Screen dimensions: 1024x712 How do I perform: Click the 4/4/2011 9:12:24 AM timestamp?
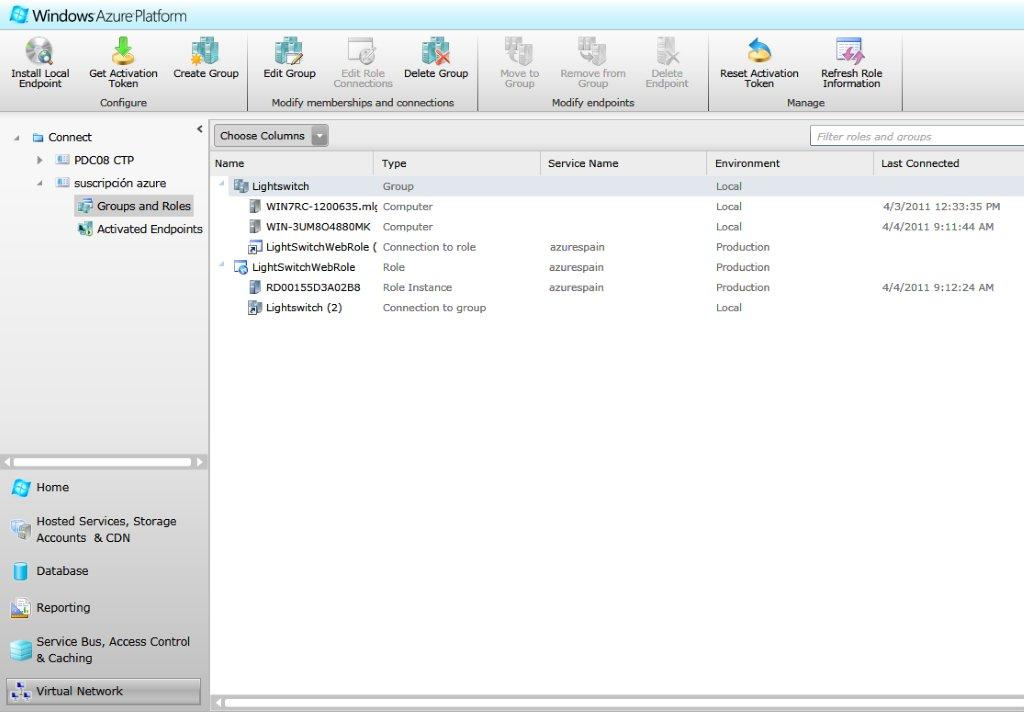[x=938, y=287]
